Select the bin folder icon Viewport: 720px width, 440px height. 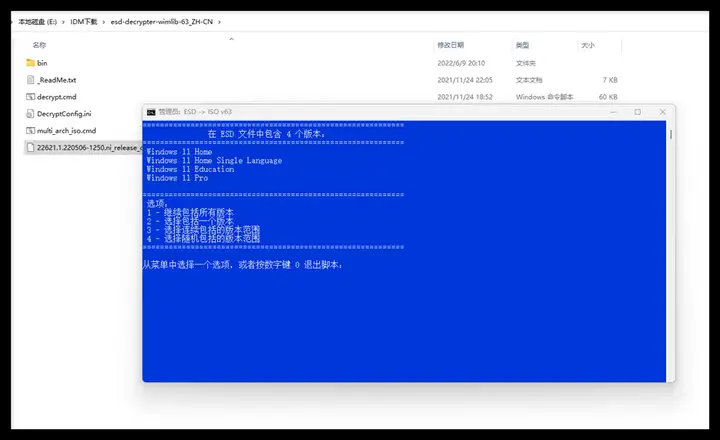[x=30, y=62]
